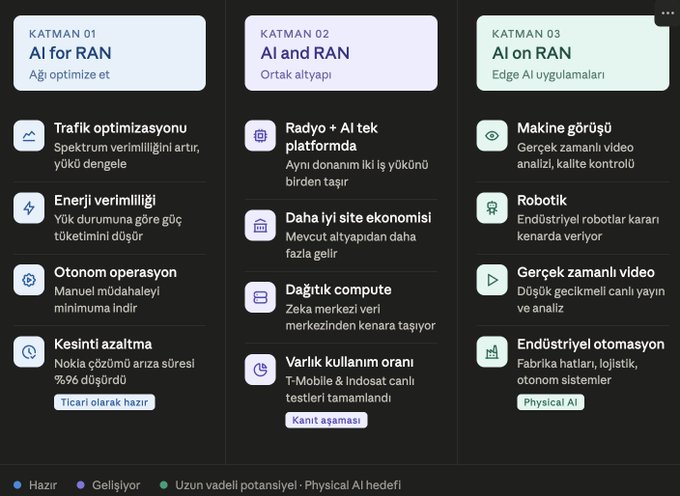Click the Gerçek zamanlı video title
Image resolution: width=680 pixels, height=496 pixels.
586,272
